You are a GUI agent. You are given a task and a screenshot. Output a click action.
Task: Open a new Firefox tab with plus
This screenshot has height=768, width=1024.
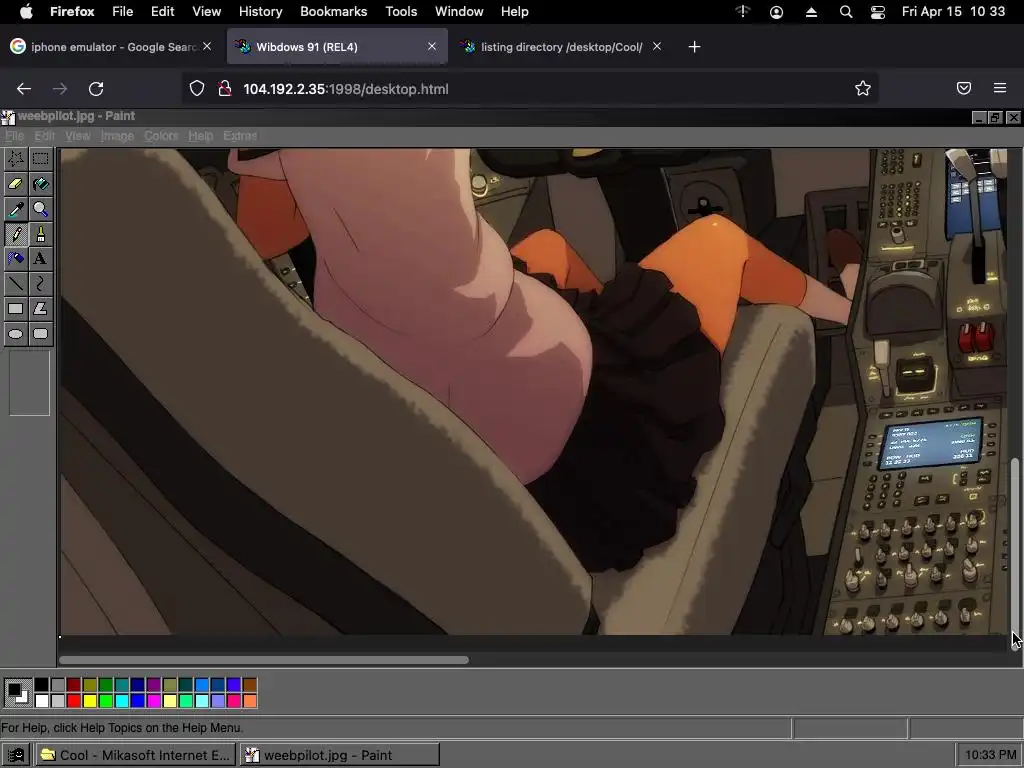[x=694, y=47]
